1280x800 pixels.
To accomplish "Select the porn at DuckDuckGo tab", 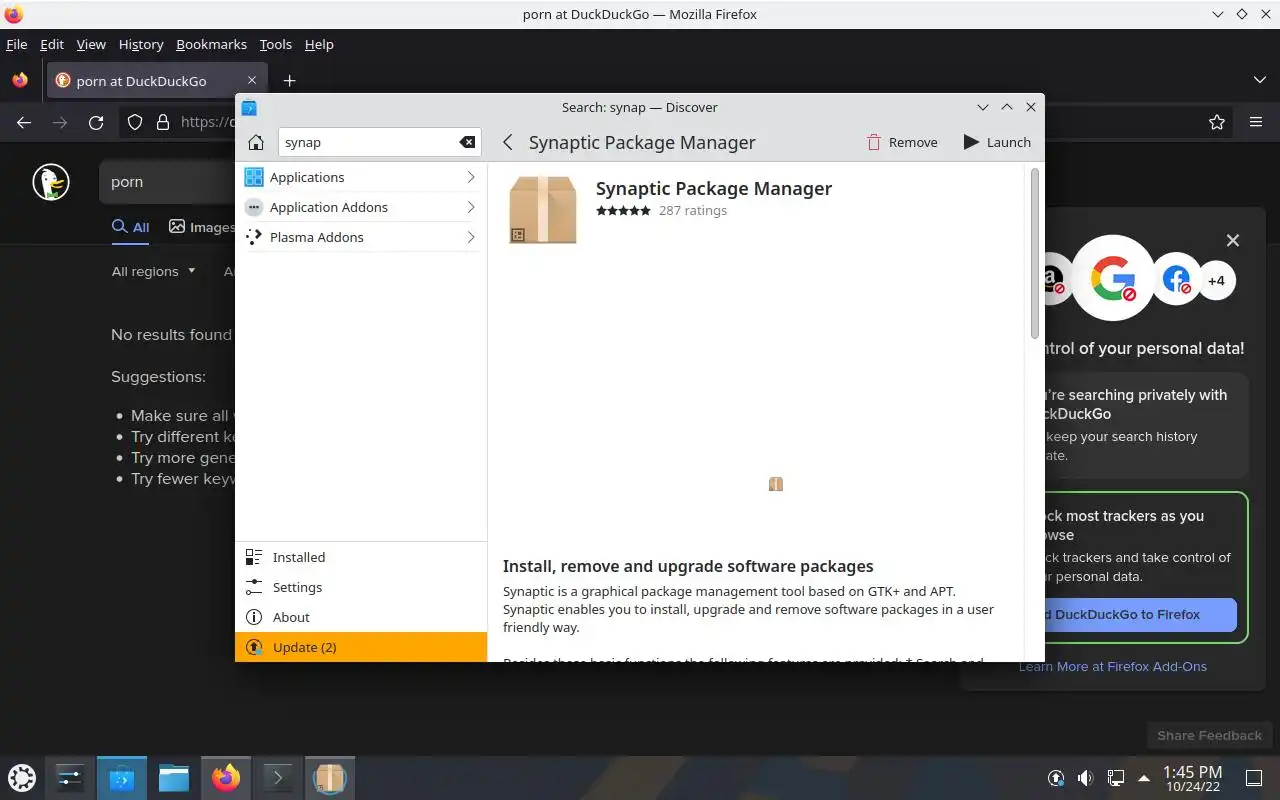I will (157, 81).
